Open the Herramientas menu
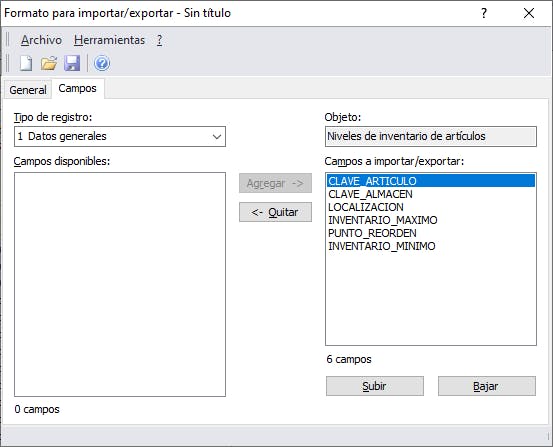This screenshot has height=447, width=553. (x=109, y=40)
